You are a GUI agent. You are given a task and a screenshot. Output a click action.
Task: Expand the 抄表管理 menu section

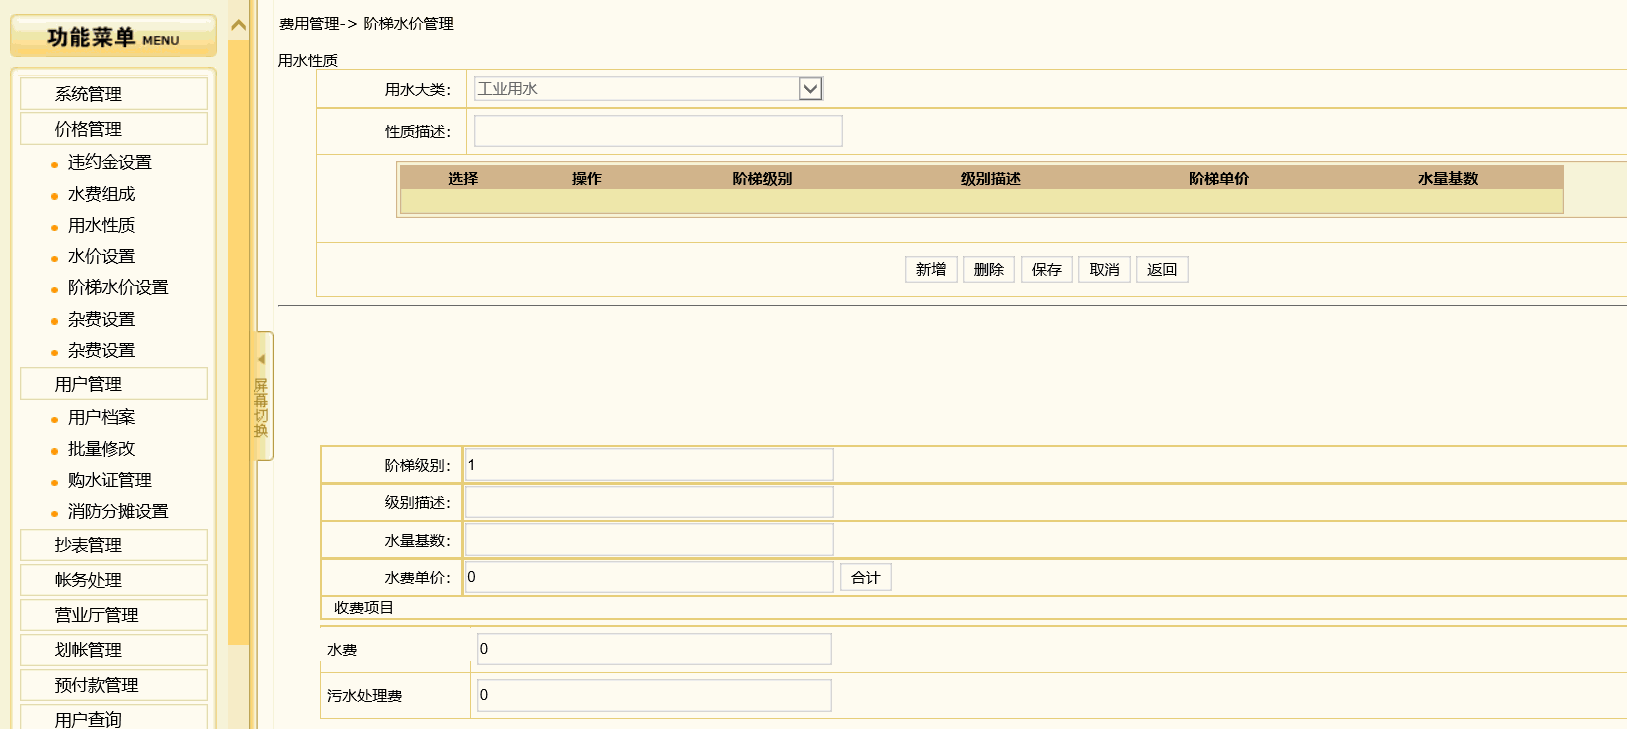113,545
